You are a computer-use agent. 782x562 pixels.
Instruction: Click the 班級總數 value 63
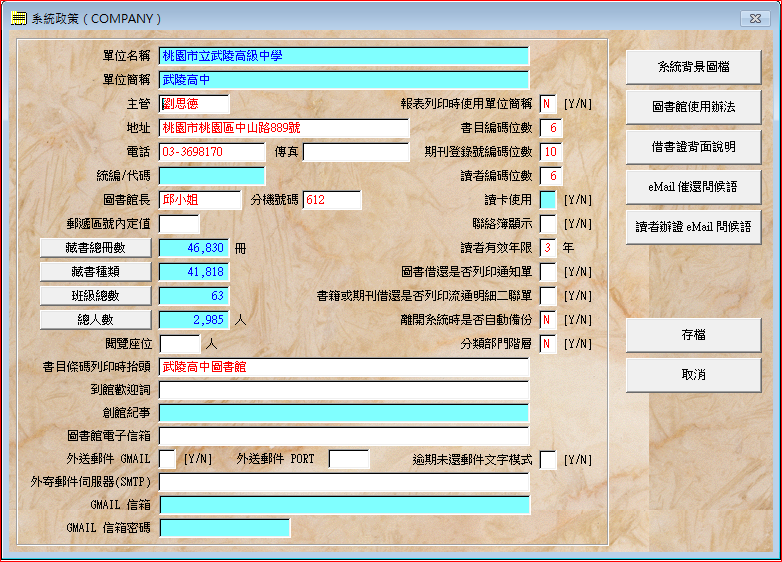click(194, 296)
